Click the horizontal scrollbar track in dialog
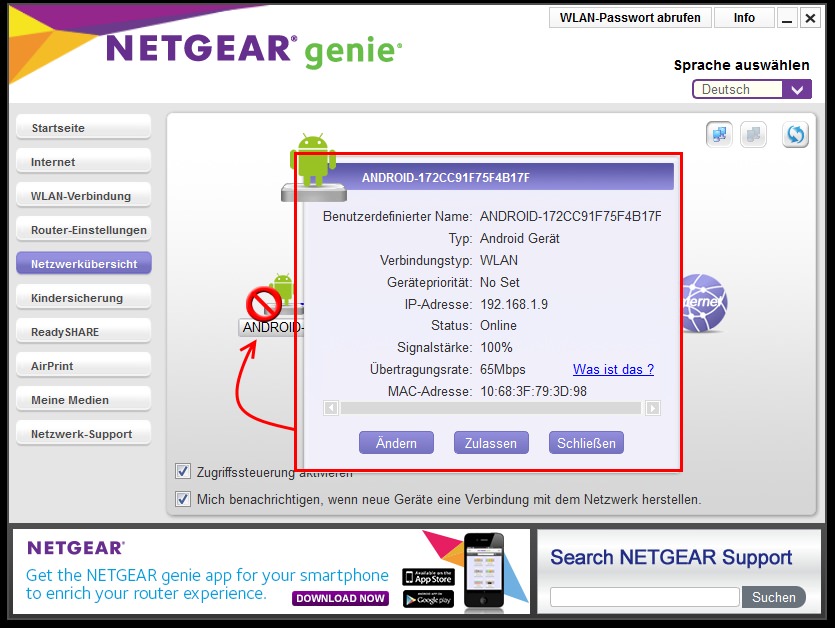Image resolution: width=835 pixels, height=628 pixels. click(x=491, y=408)
